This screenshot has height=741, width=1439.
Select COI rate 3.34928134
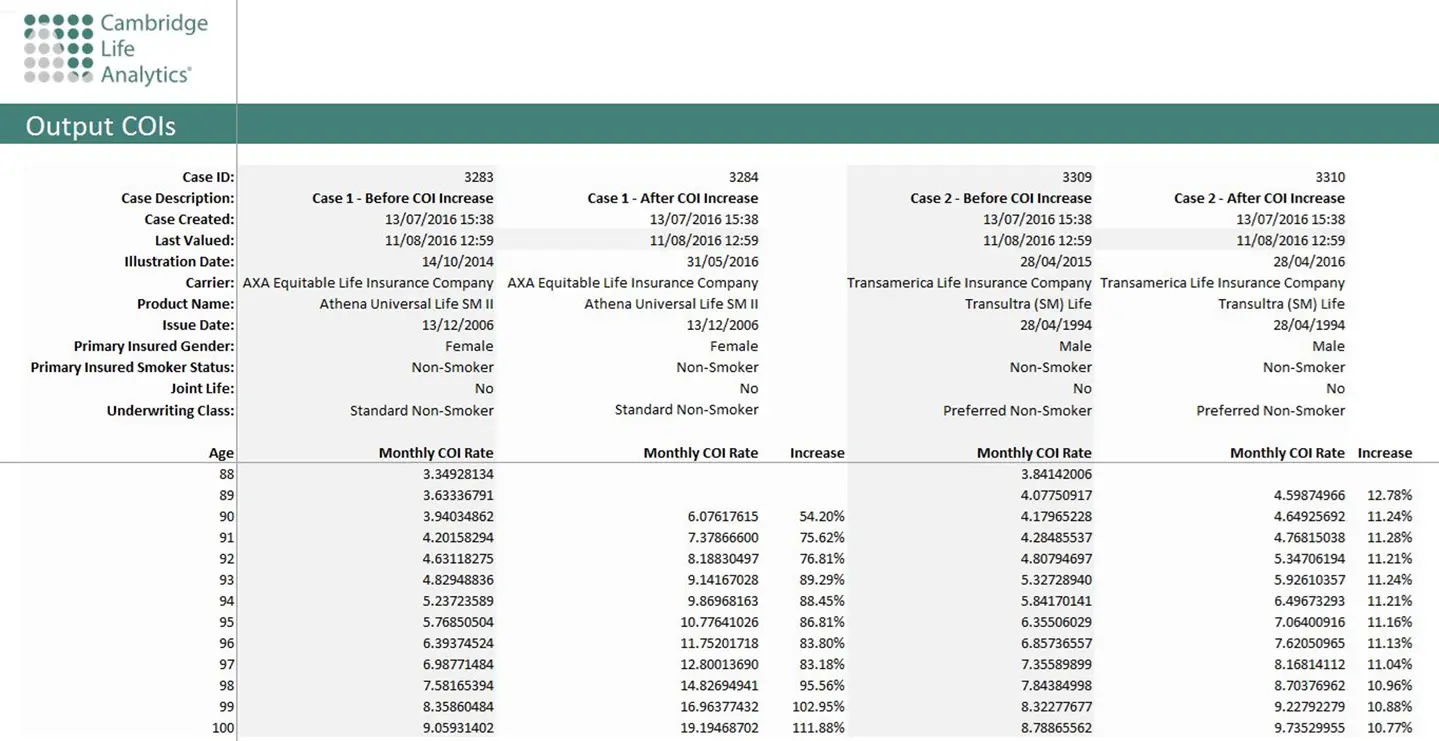458,474
